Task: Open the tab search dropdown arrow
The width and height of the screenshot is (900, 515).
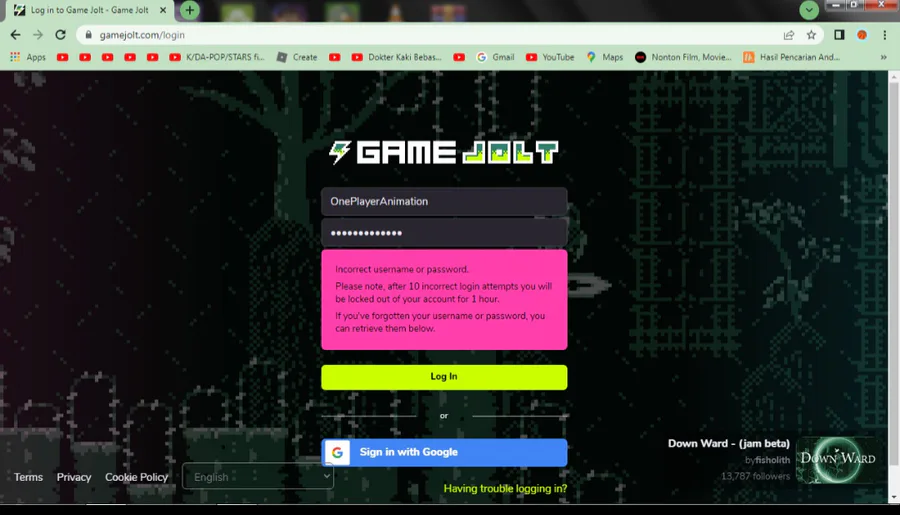Action: pyautogui.click(x=809, y=10)
